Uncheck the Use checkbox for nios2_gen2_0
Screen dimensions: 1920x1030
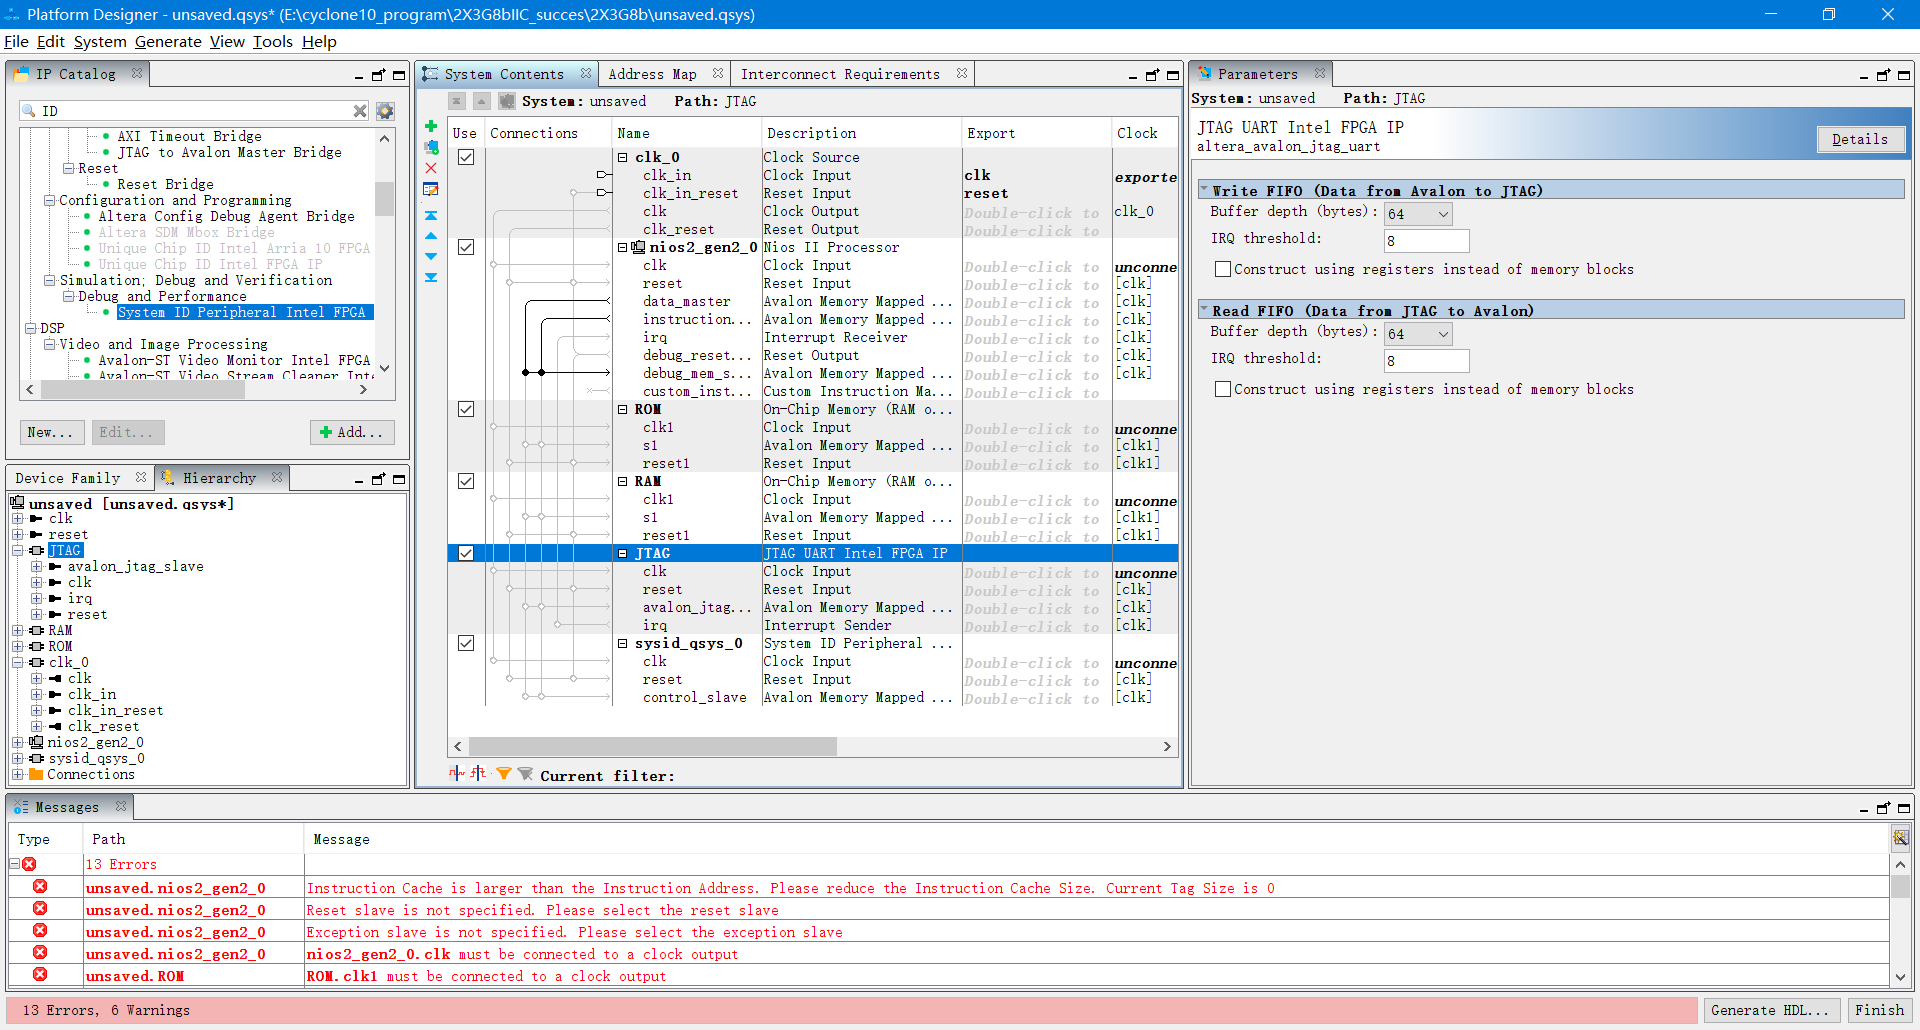click(466, 247)
